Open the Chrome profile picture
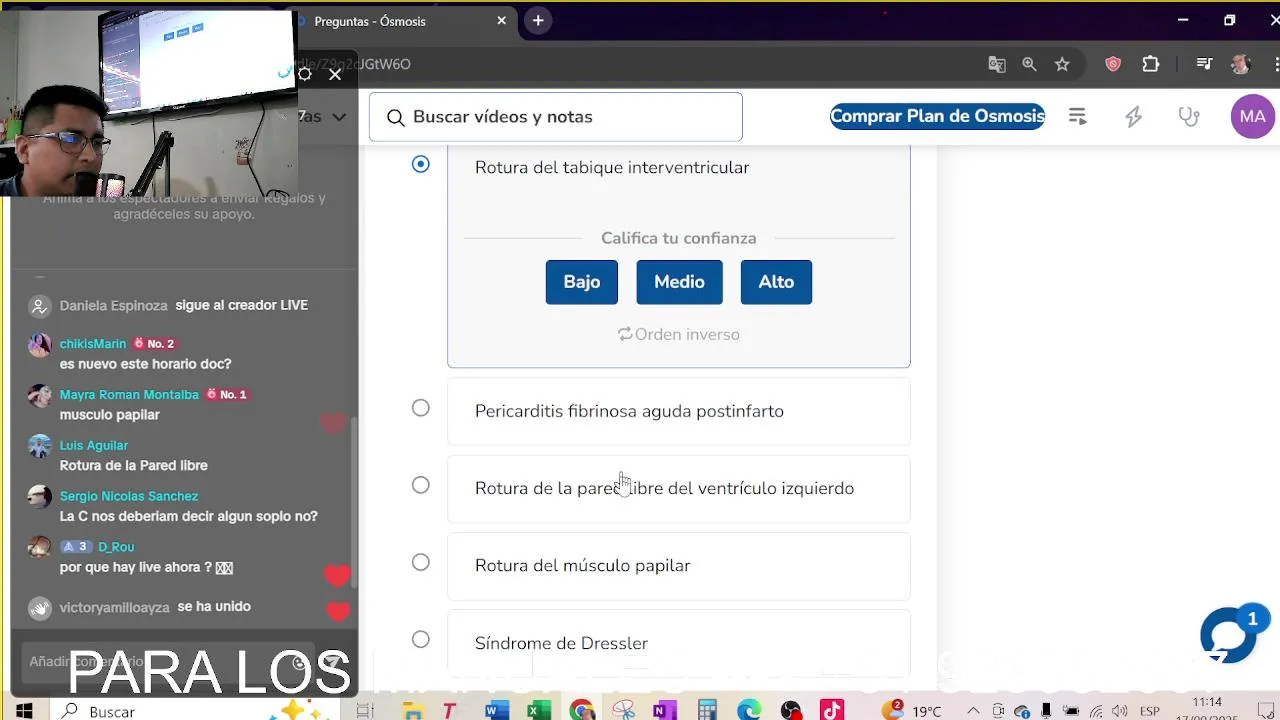Viewport: 1280px width, 720px height. tap(1241, 64)
